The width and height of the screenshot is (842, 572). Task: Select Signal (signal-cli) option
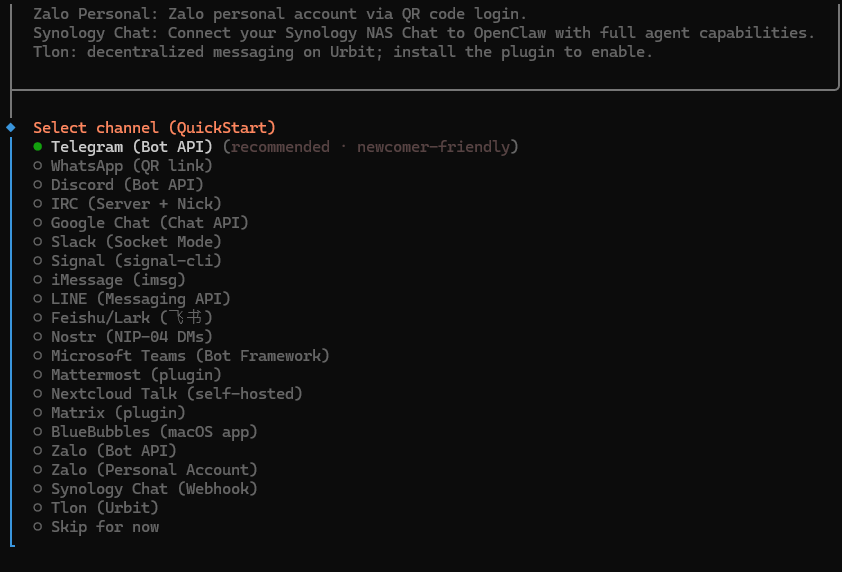[x=136, y=261]
